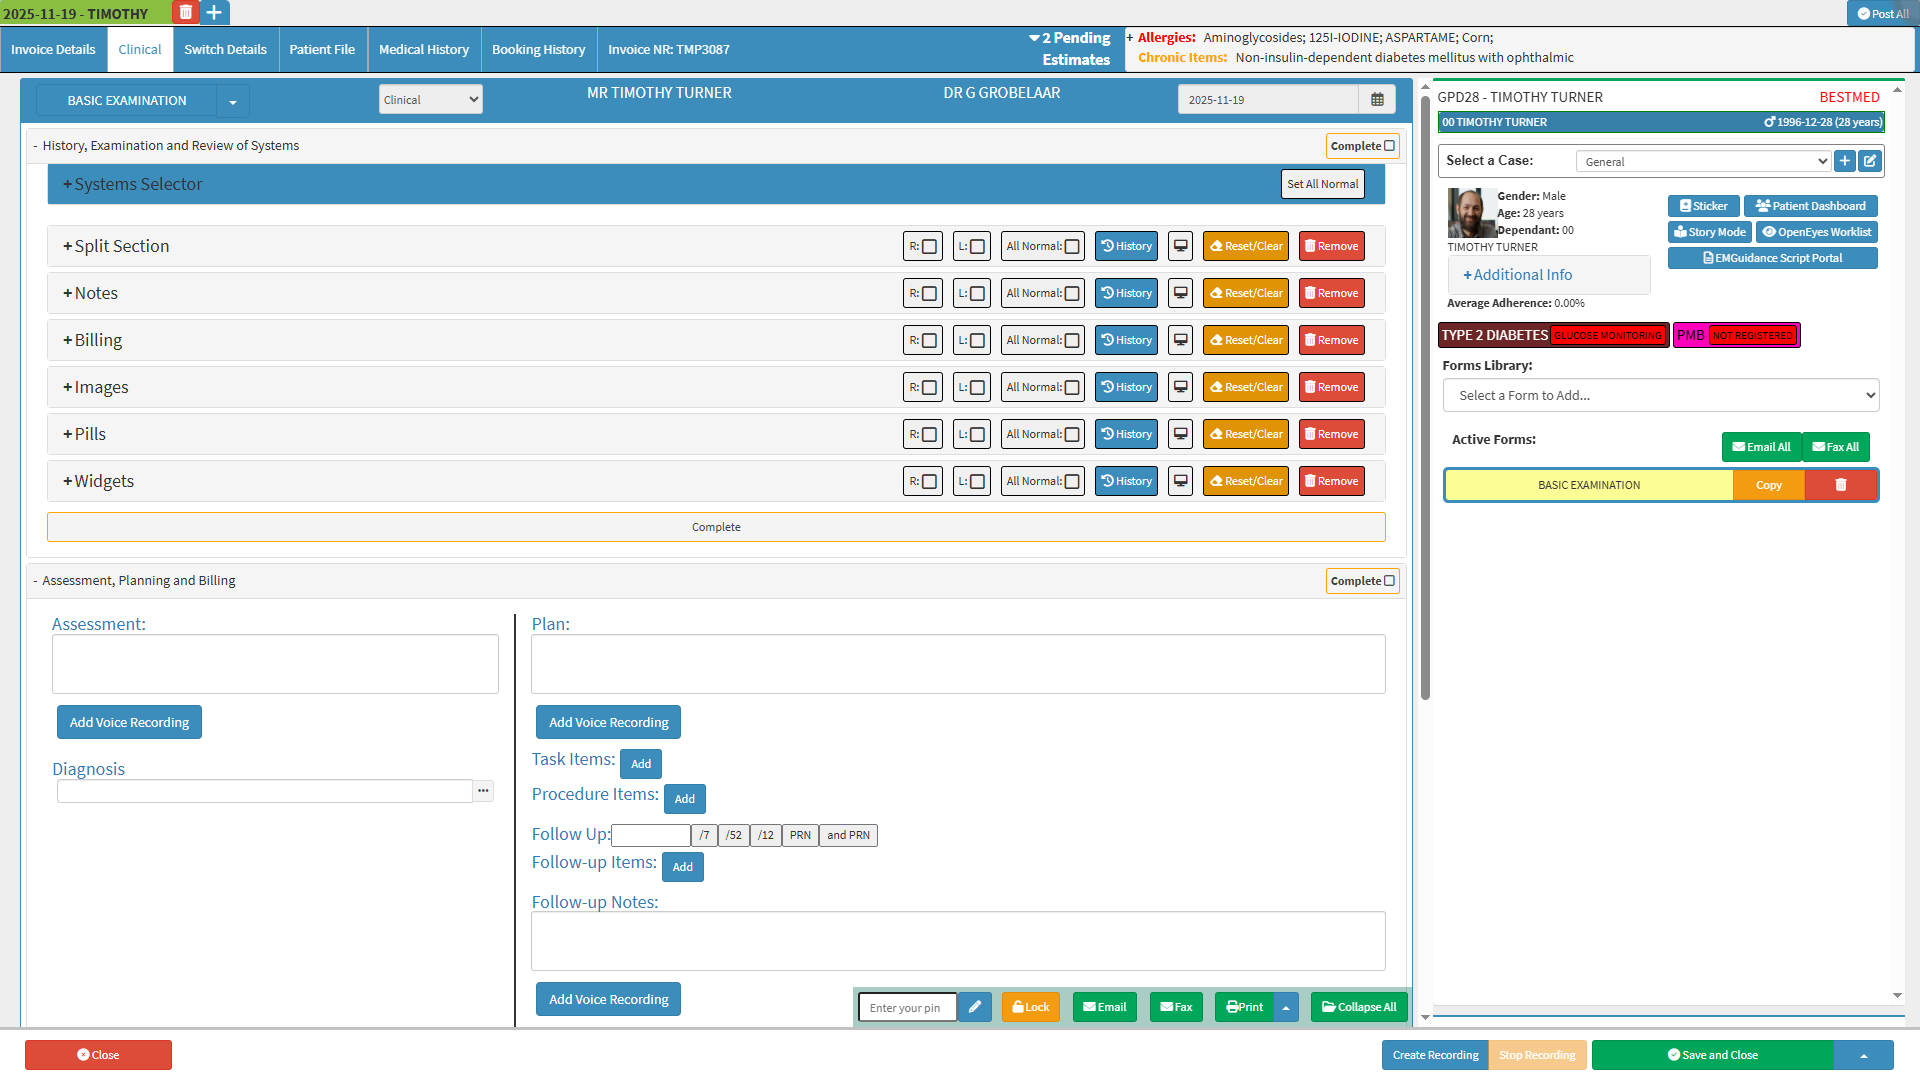
Task: Check the R checkbox in the Split Section row
Action: [x=929, y=246]
